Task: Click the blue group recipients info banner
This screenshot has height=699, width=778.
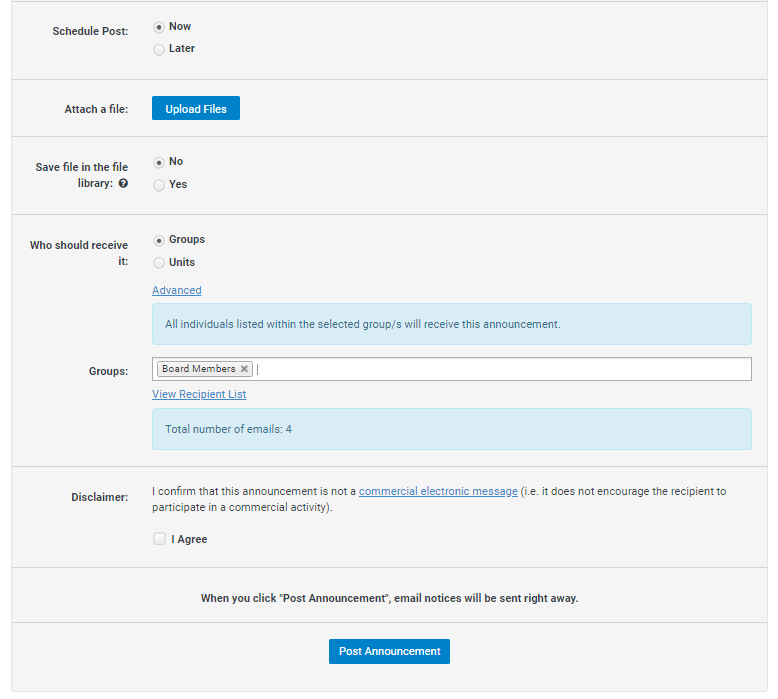Action: click(x=451, y=324)
